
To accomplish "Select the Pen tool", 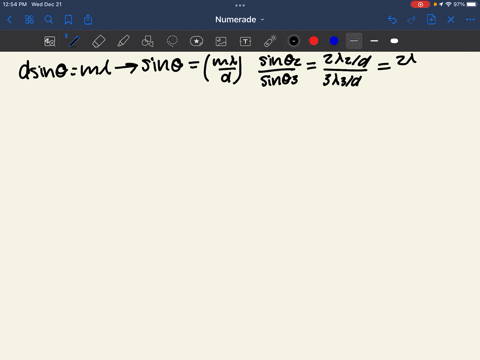I will tap(74, 41).
